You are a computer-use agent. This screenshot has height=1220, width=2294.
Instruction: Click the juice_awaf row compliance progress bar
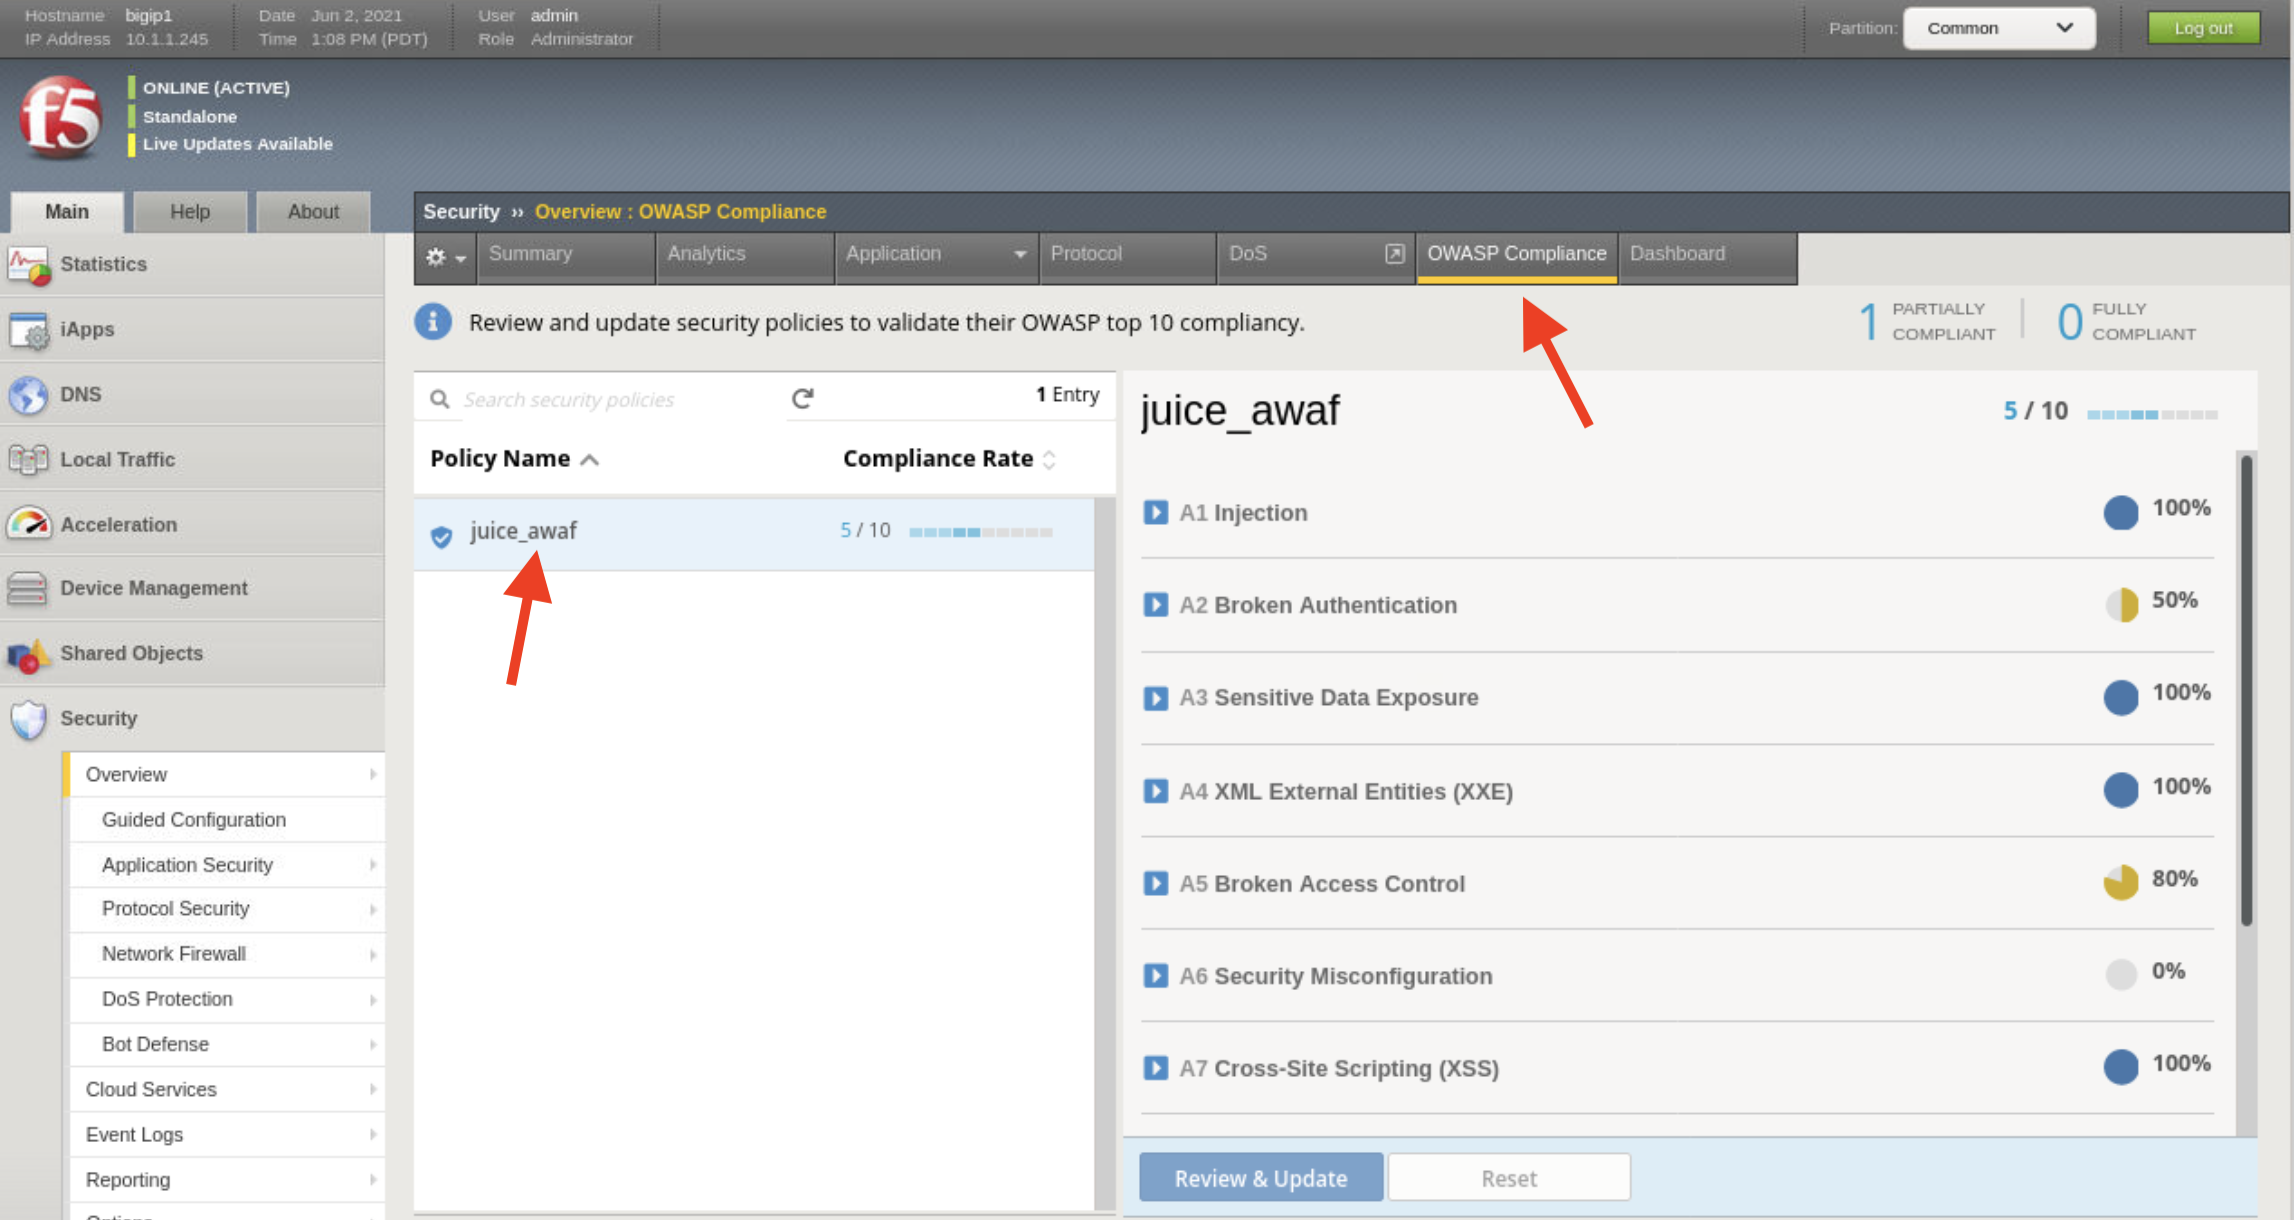pyautogui.click(x=980, y=532)
